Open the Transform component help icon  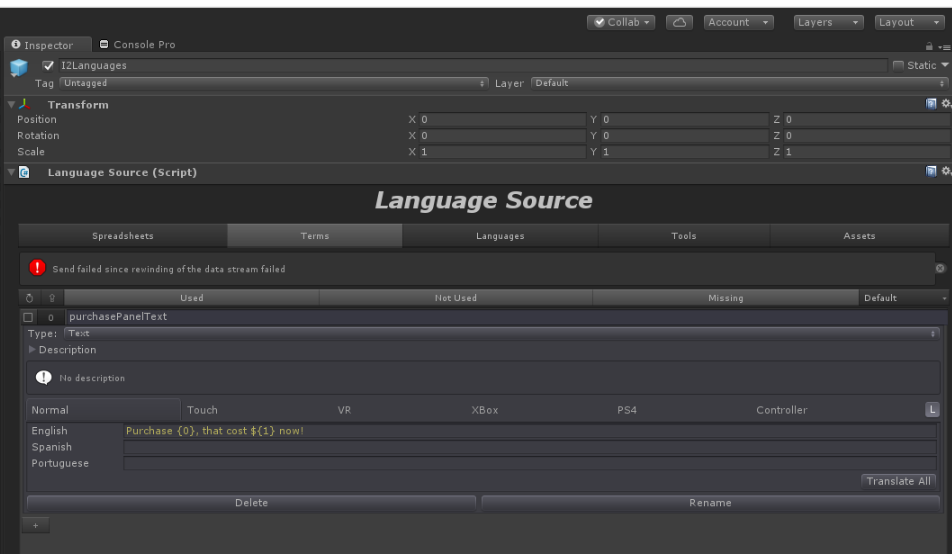(x=931, y=104)
